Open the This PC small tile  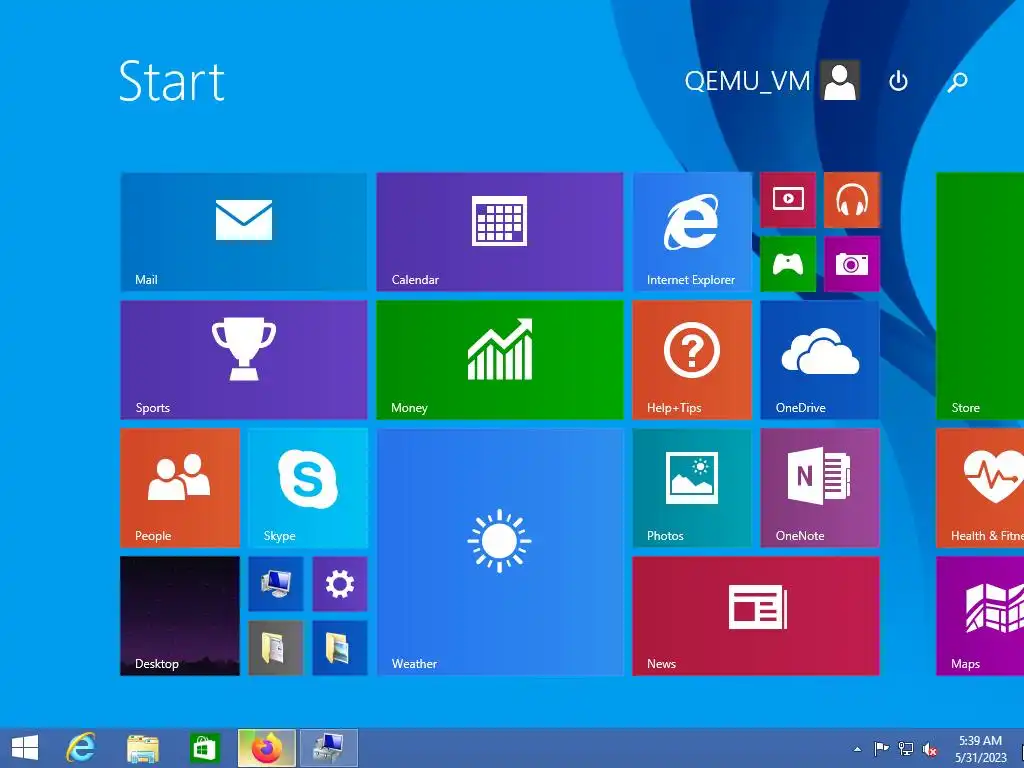pyautogui.click(x=276, y=584)
